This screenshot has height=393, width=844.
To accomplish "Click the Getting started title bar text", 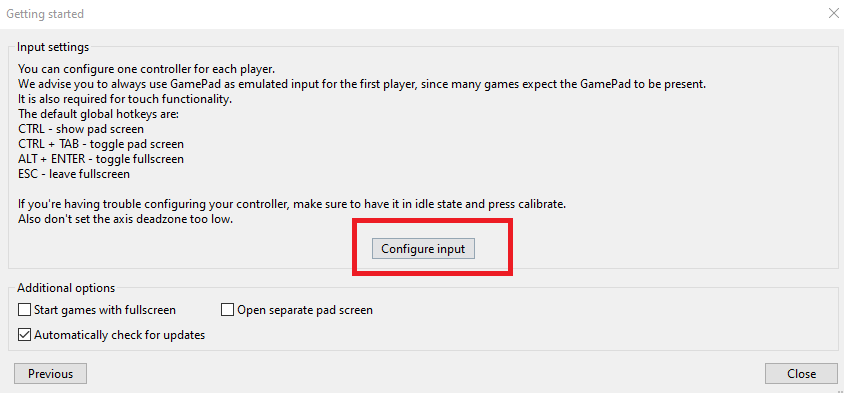I will click(x=45, y=14).
